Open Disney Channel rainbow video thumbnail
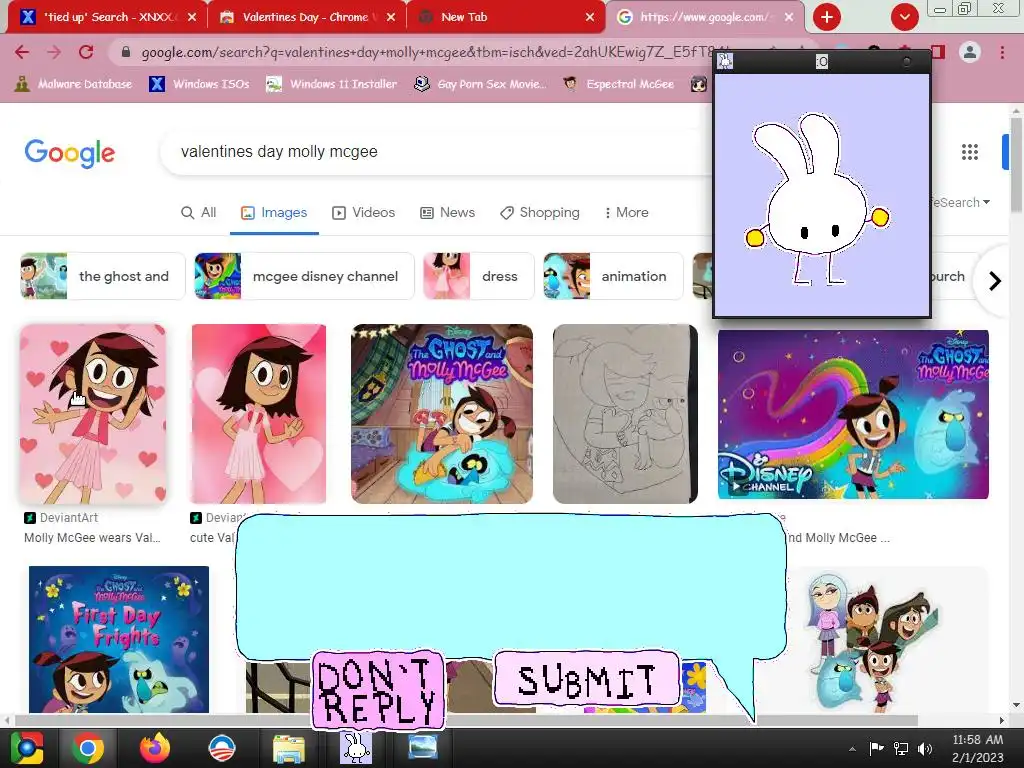 [853, 414]
